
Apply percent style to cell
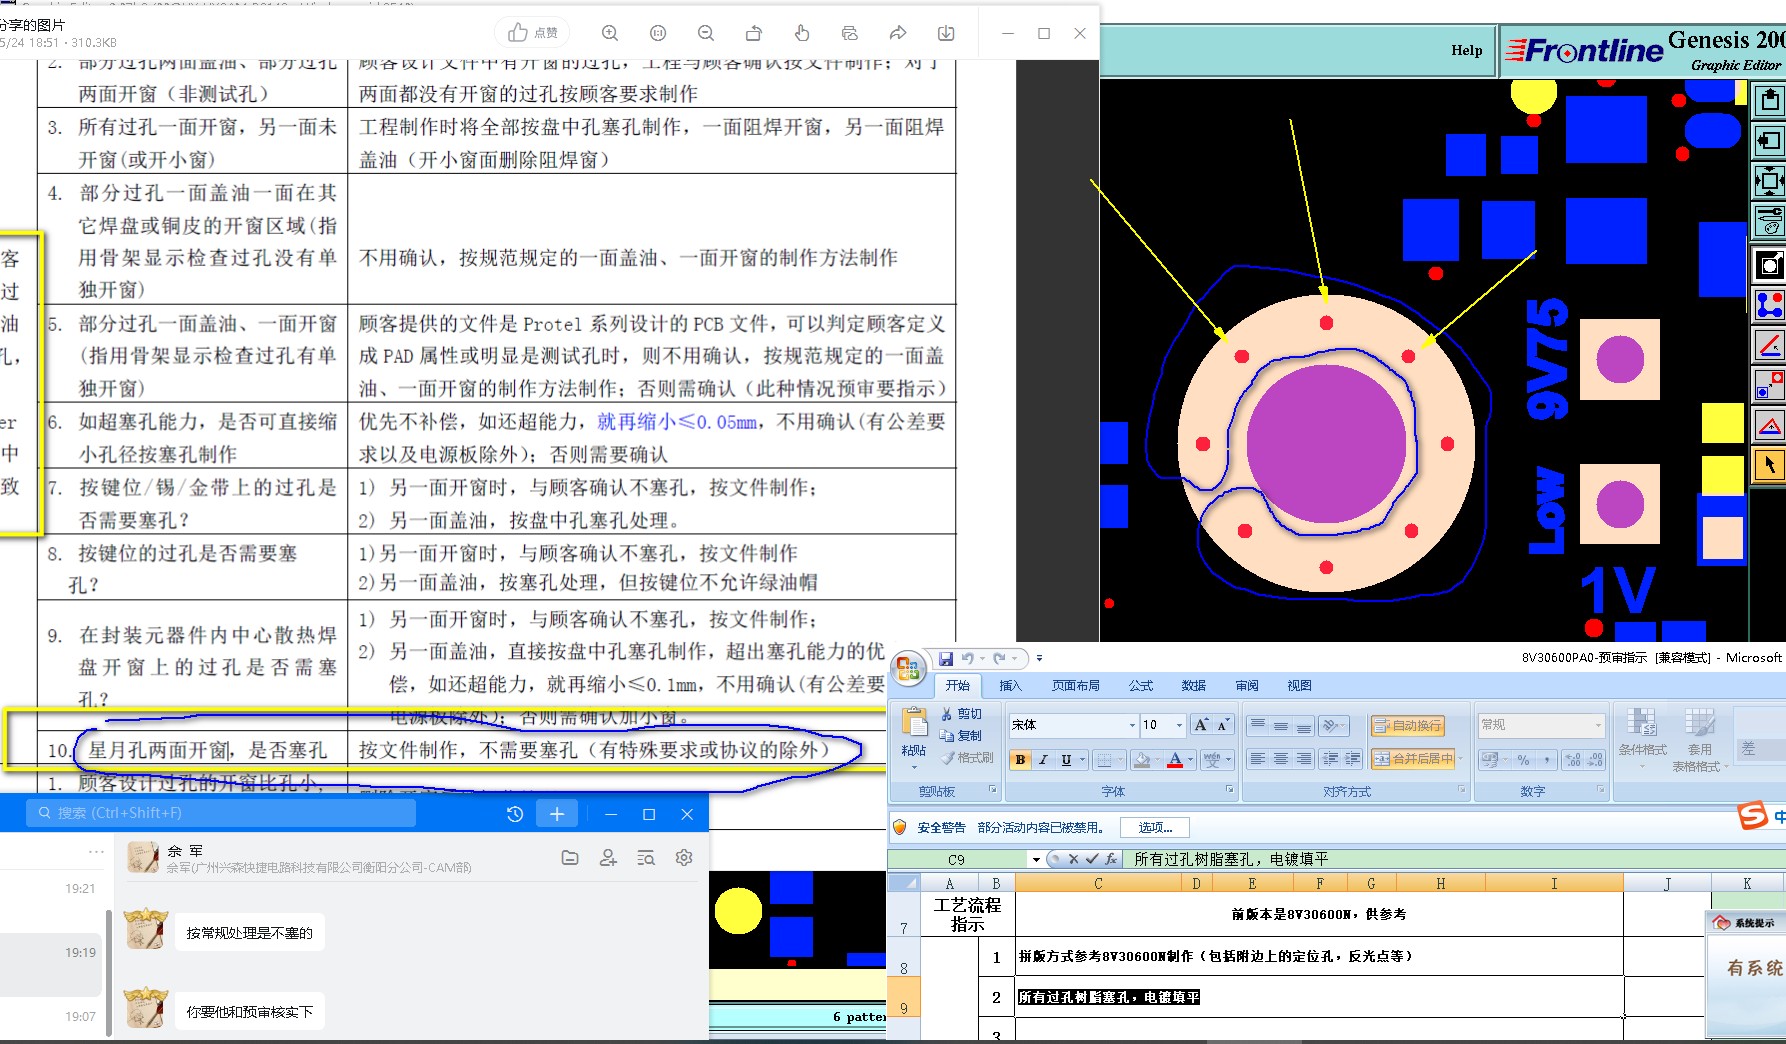pyautogui.click(x=1524, y=760)
